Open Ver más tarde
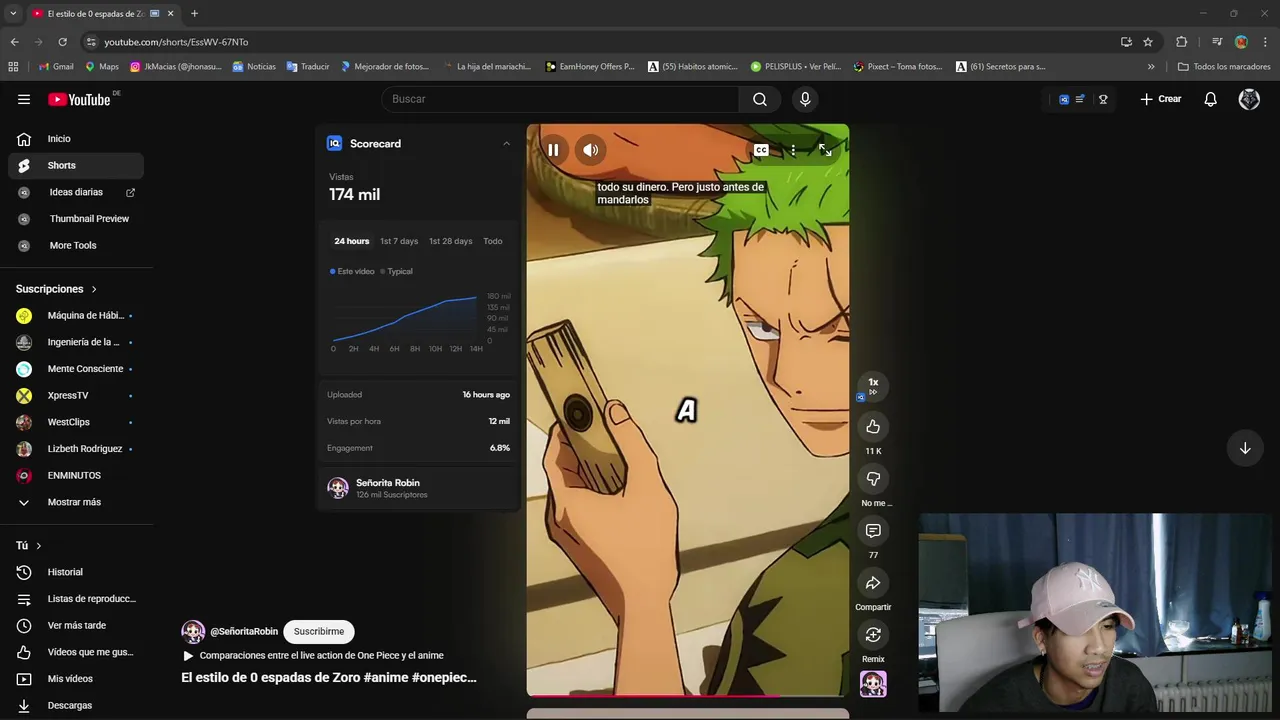Viewport: 1280px width, 720px height. click(x=76, y=625)
